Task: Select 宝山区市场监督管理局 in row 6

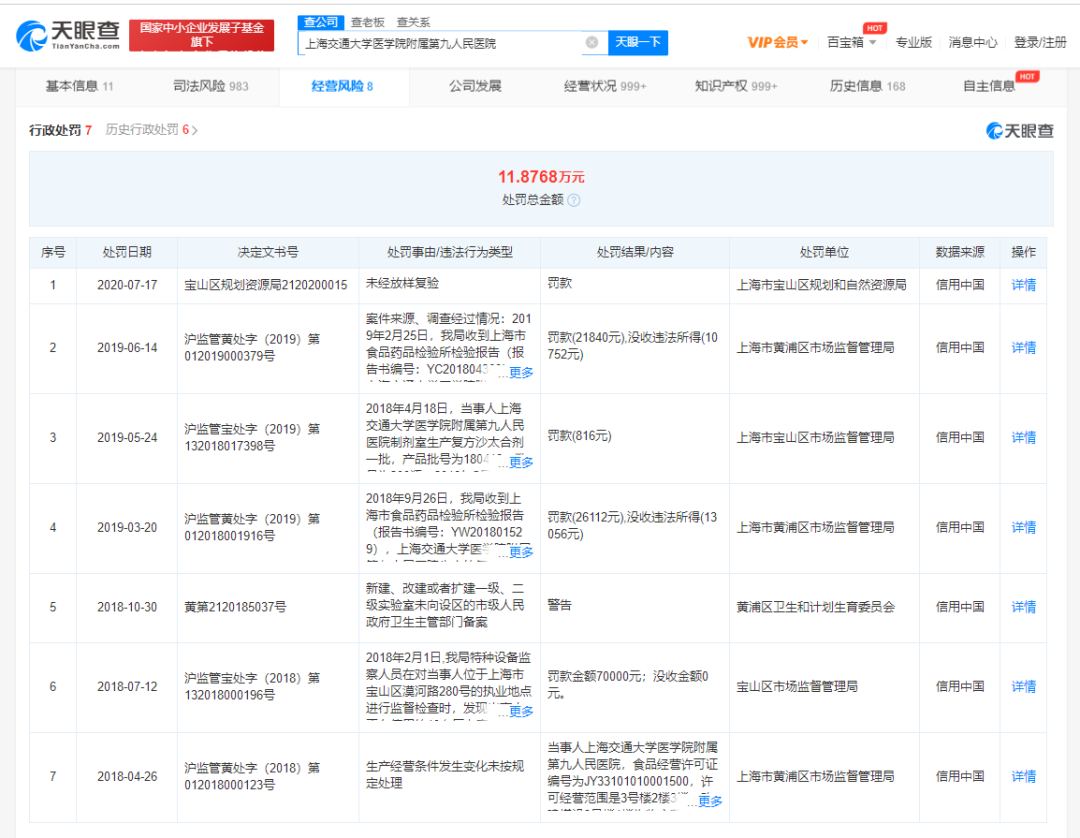Action: tap(797, 687)
